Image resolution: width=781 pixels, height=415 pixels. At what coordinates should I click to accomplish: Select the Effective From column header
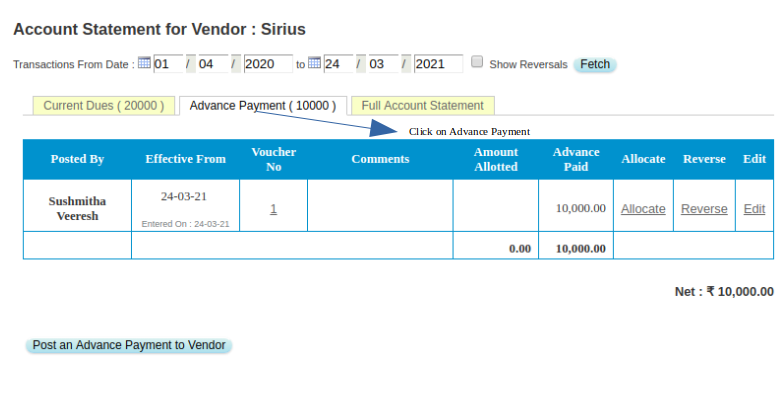pos(185,159)
